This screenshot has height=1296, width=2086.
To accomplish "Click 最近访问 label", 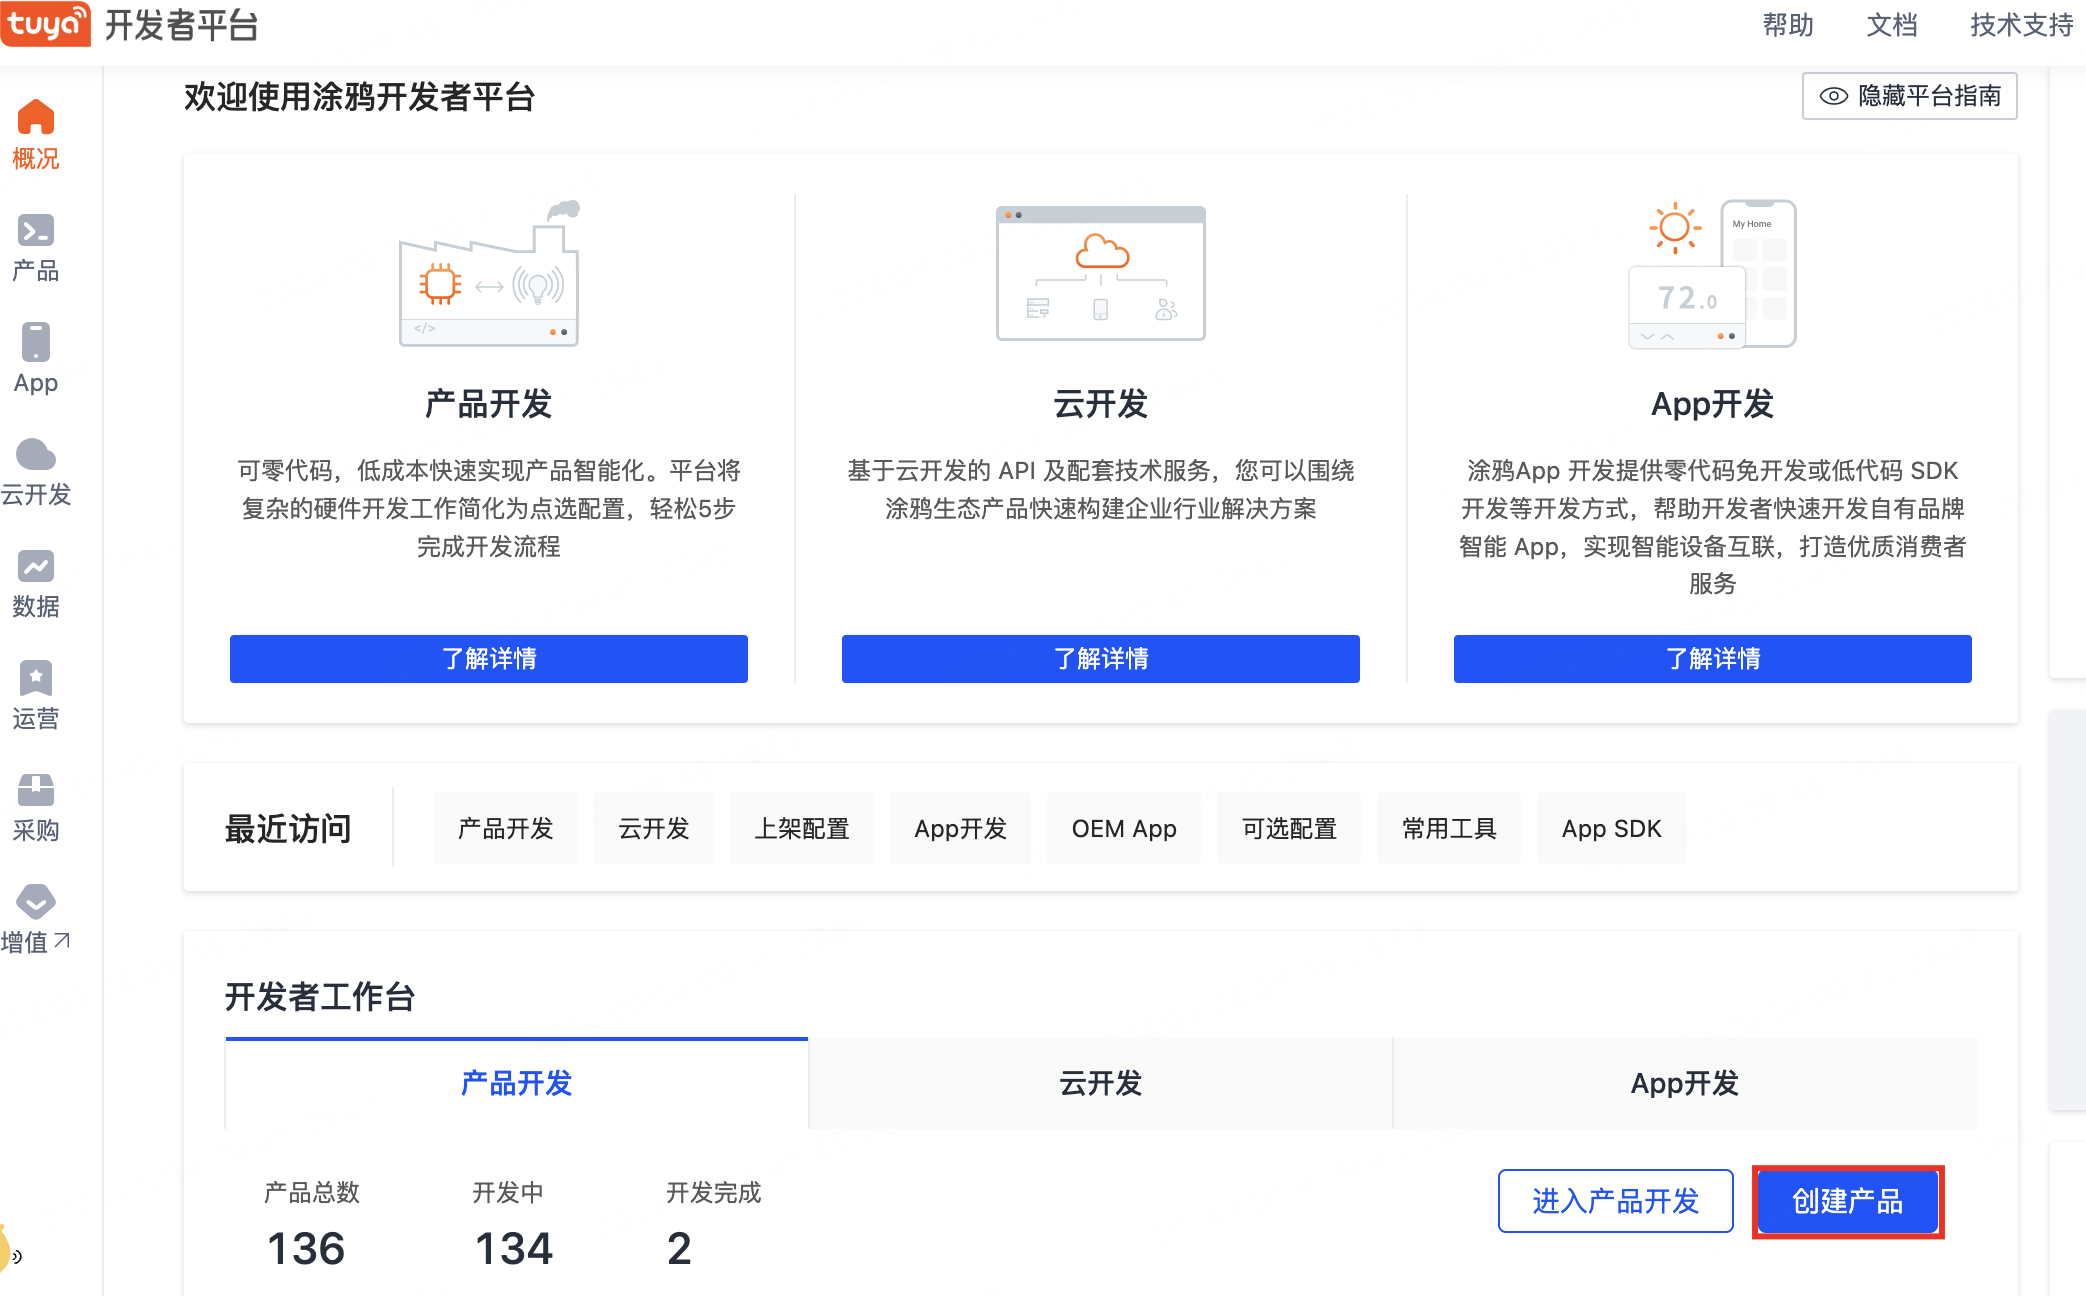I will coord(289,829).
